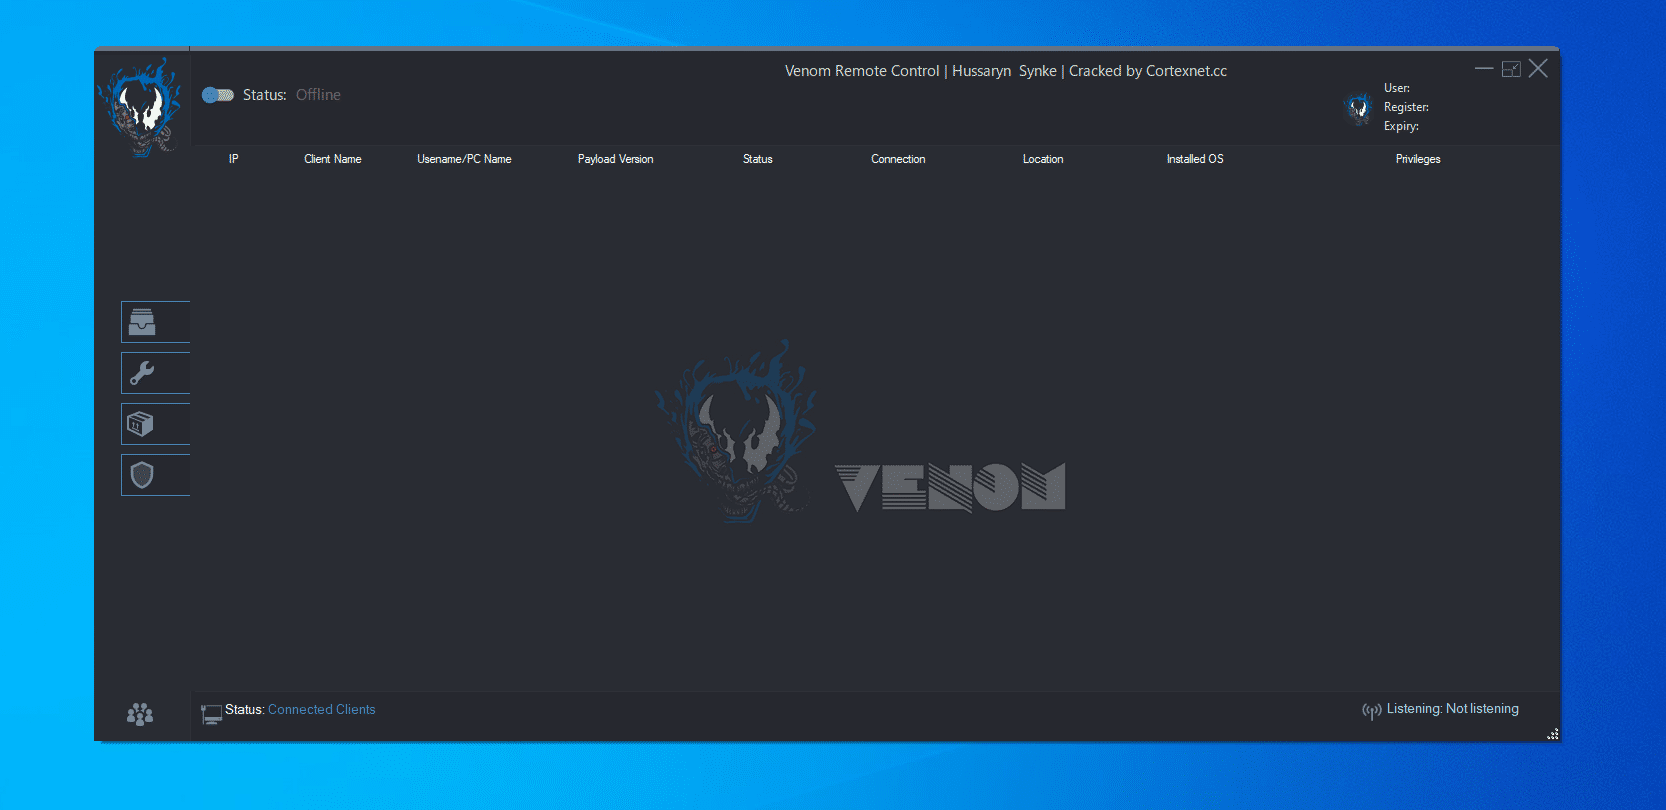Click the Offline status text
Screen dimensions: 1666x810
318,95
